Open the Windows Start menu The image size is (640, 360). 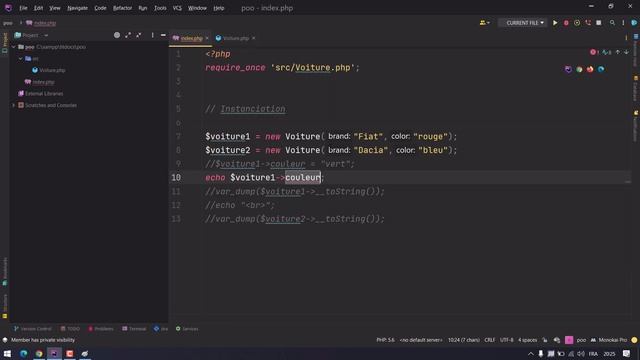click(x=7, y=353)
